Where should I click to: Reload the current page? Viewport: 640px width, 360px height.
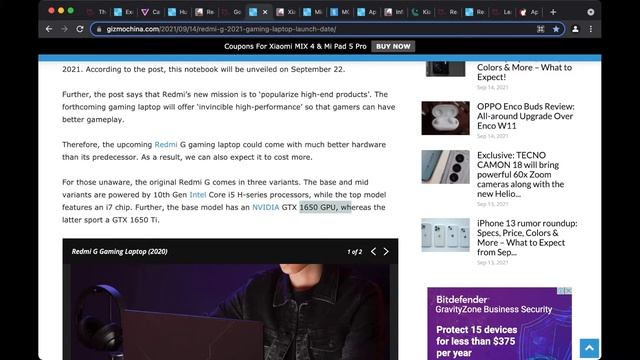click(x=80, y=29)
